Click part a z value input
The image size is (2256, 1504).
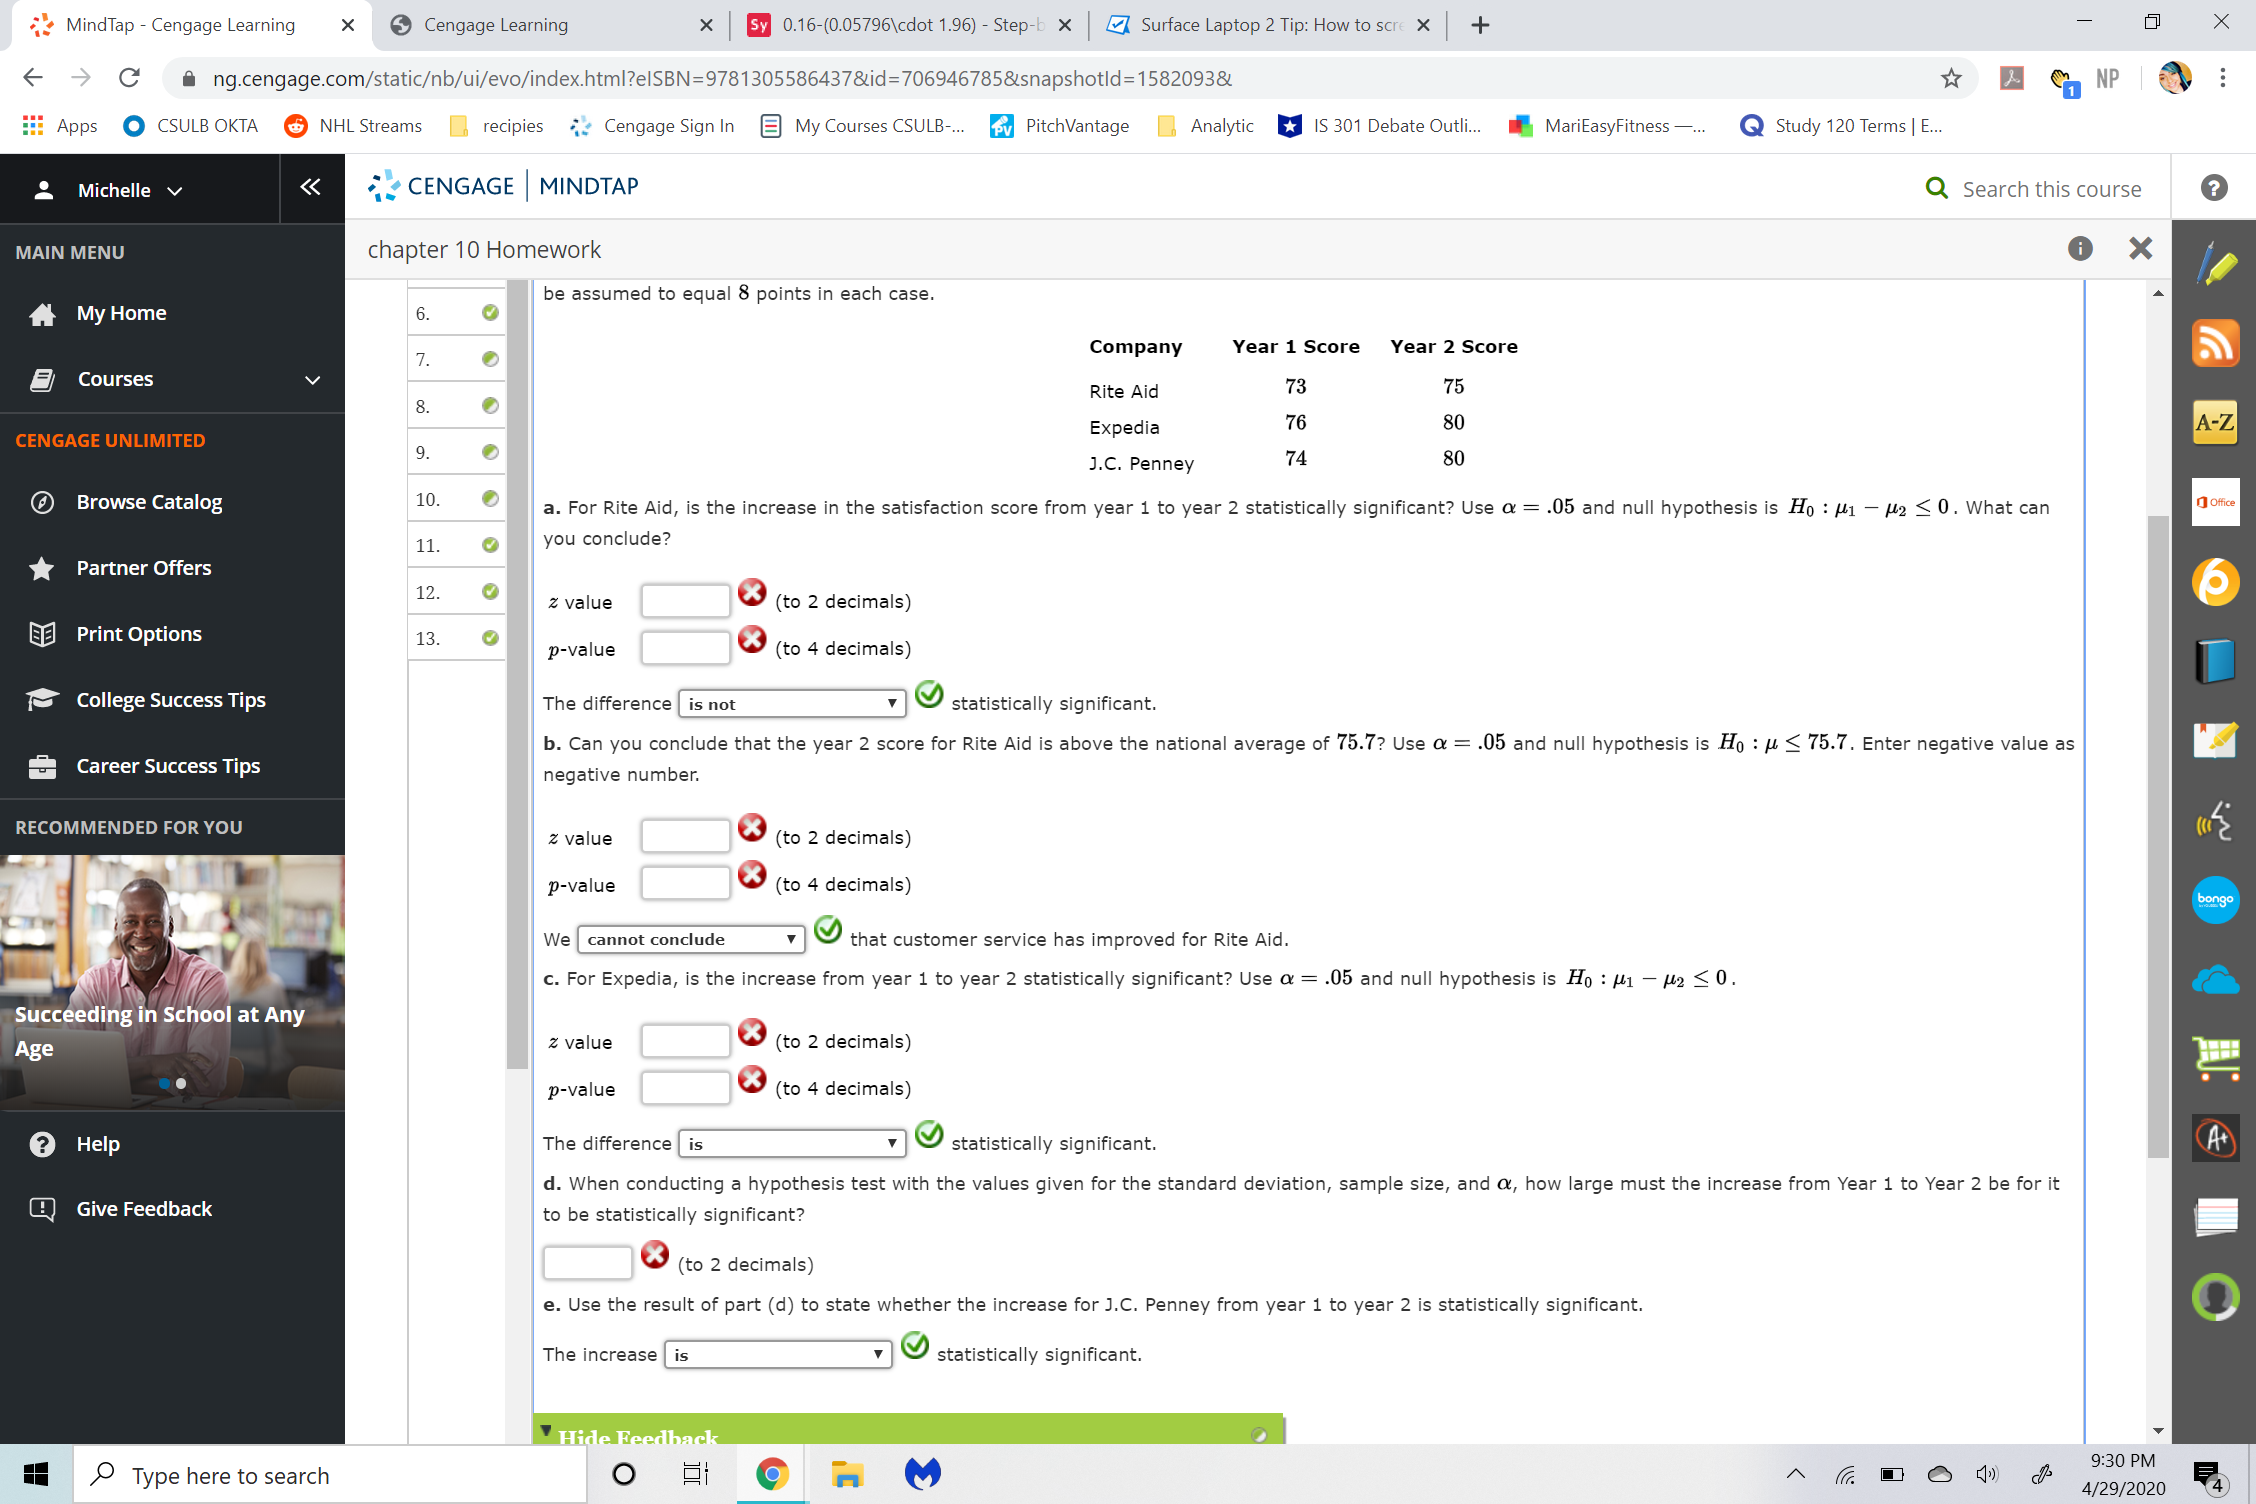pos(685,602)
